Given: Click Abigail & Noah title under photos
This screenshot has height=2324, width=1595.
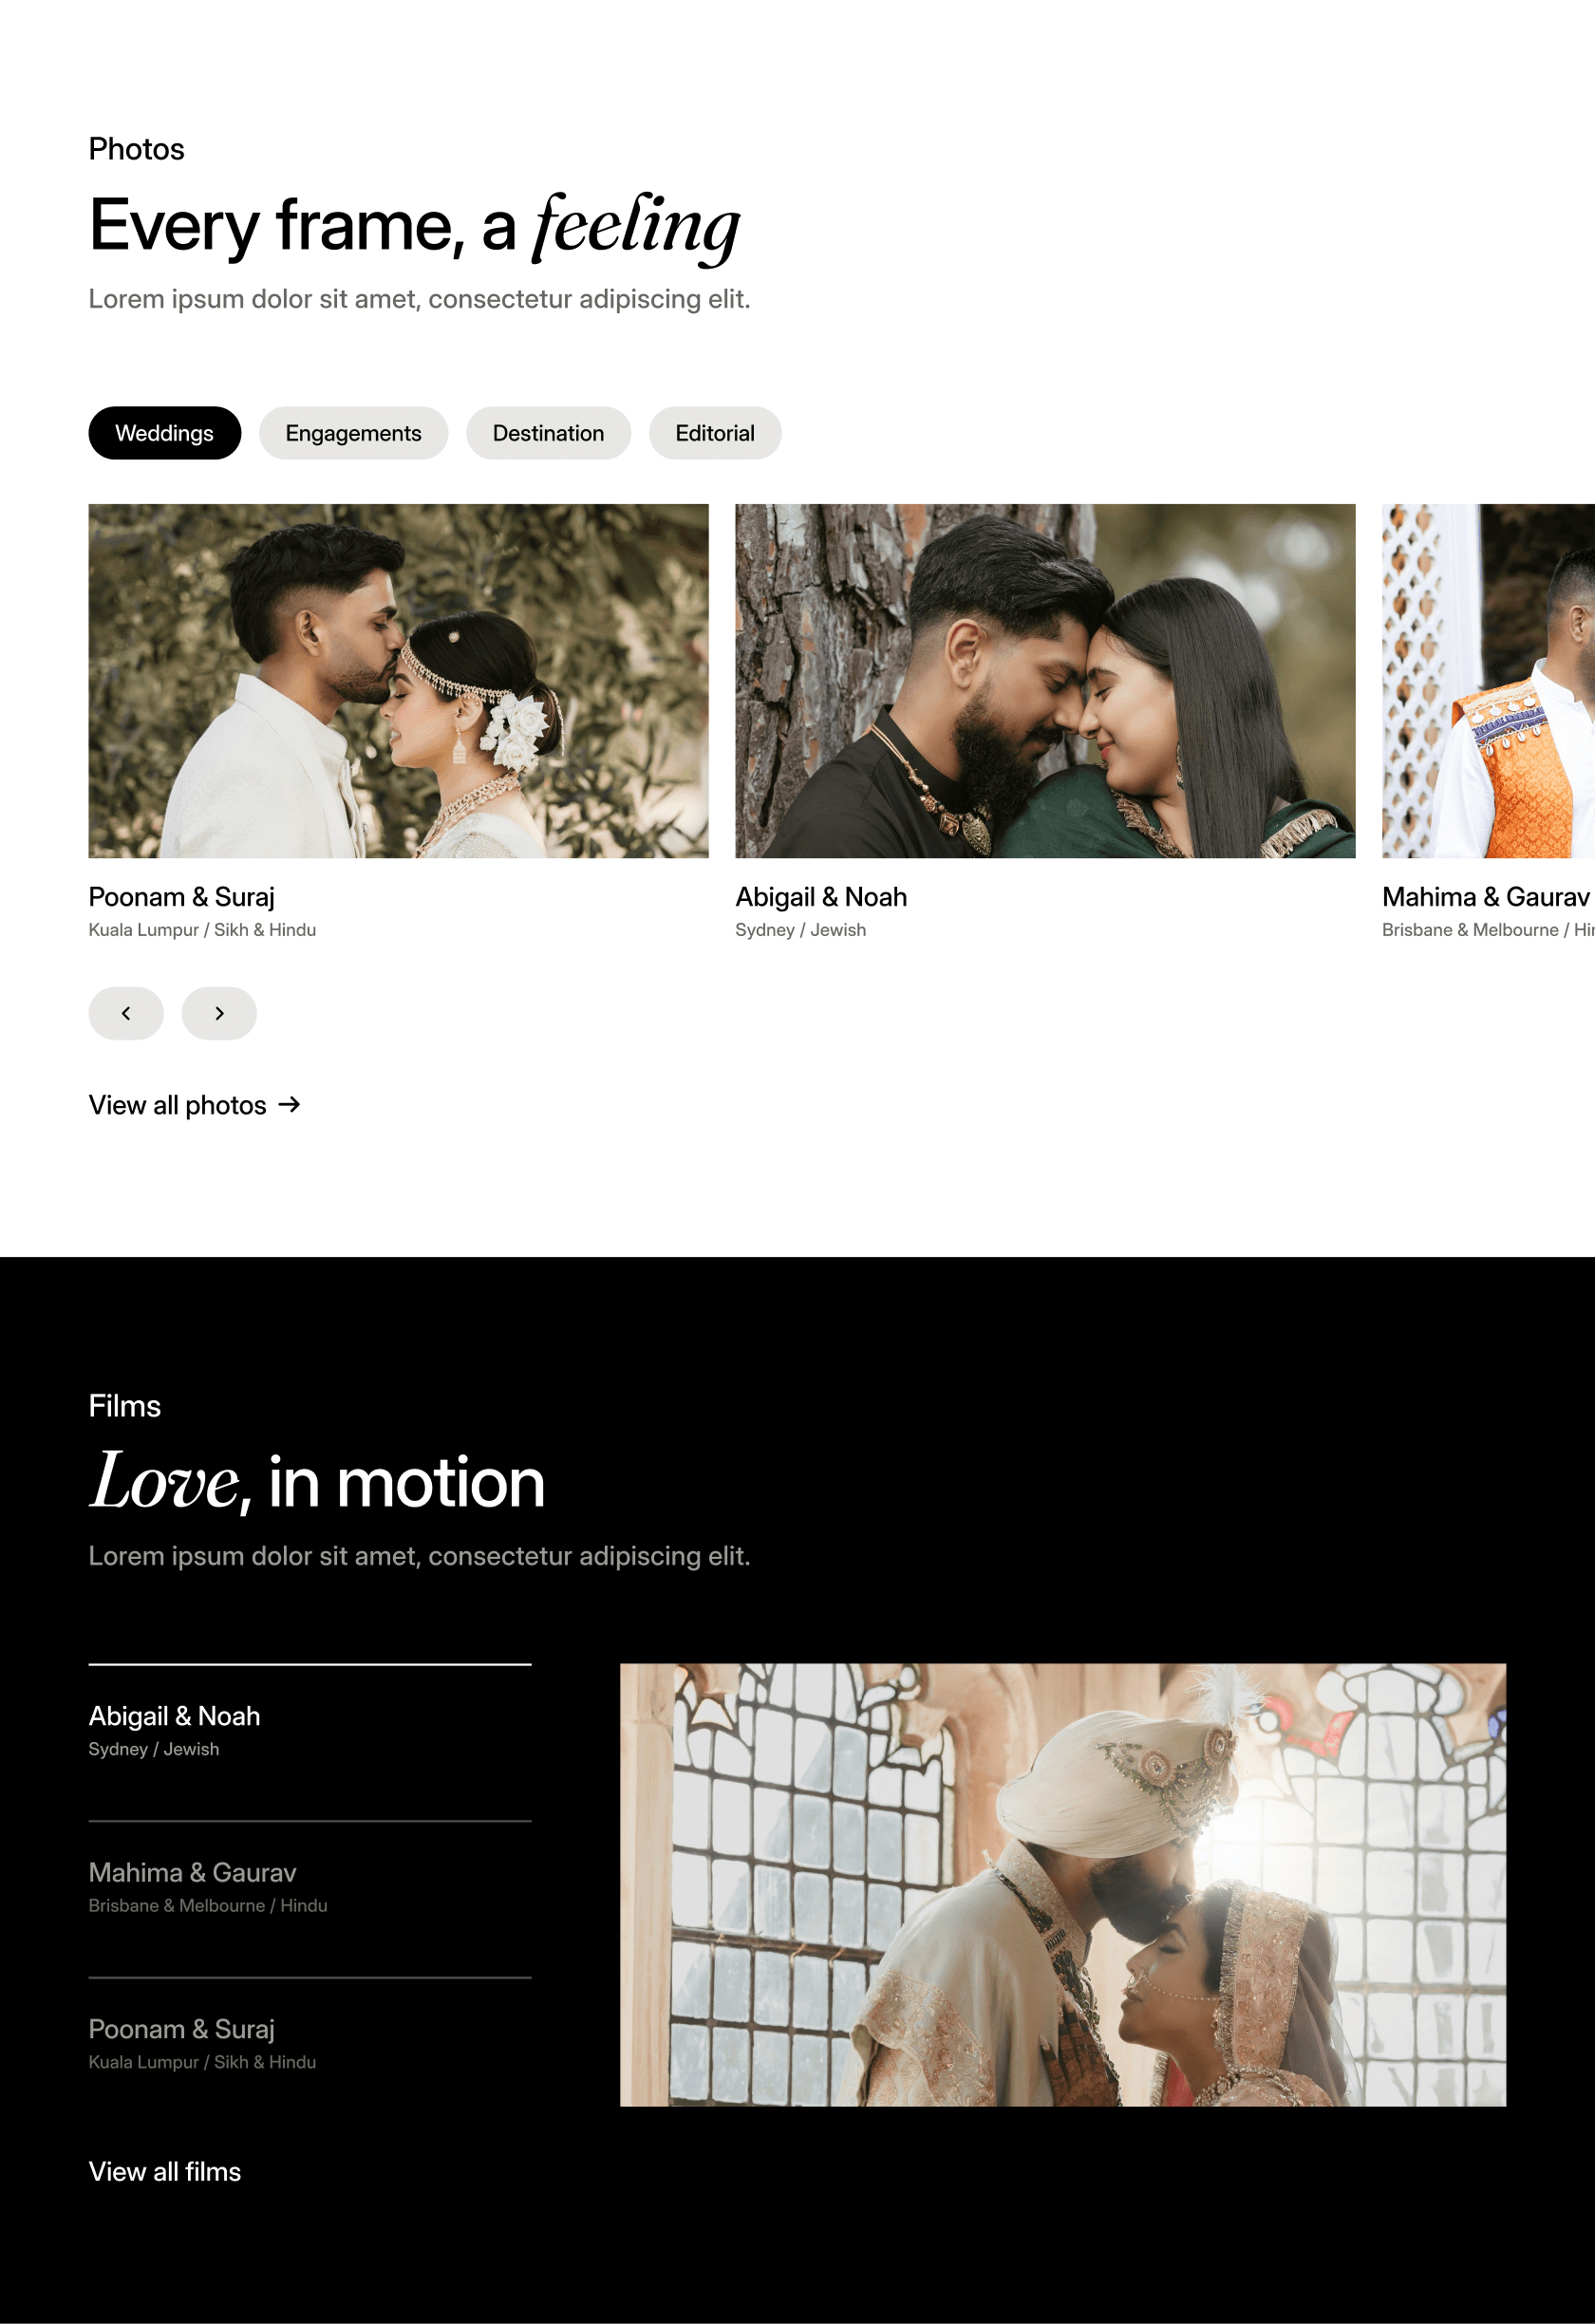Looking at the screenshot, I should (821, 897).
